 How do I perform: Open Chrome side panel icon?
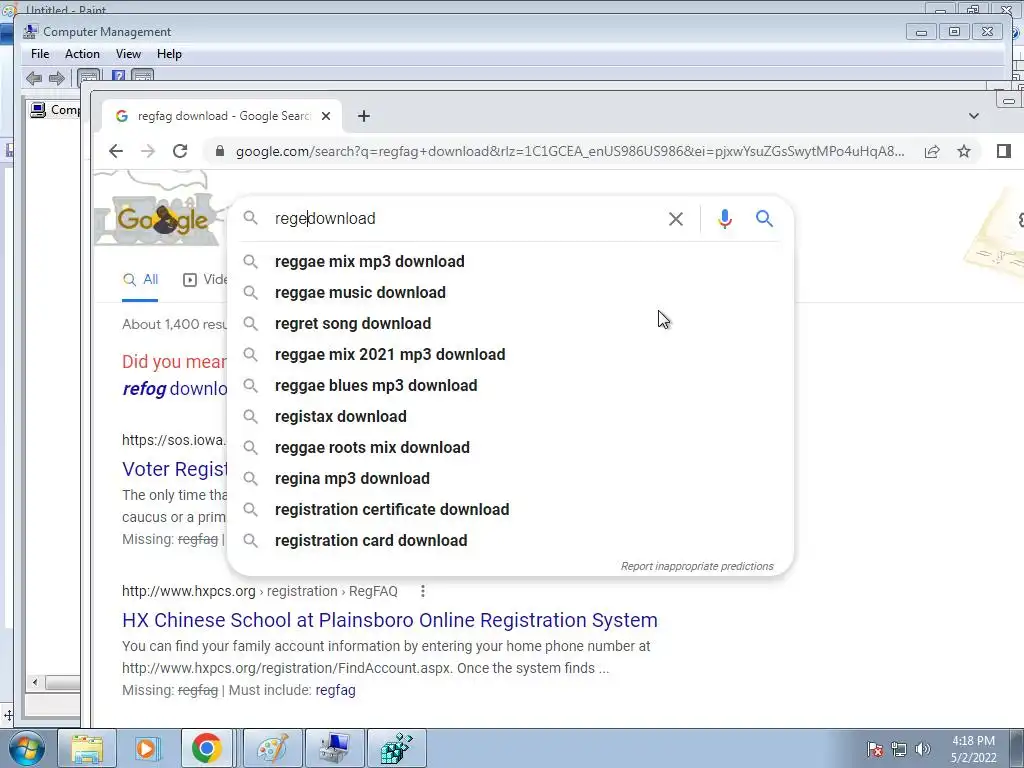(x=1004, y=152)
